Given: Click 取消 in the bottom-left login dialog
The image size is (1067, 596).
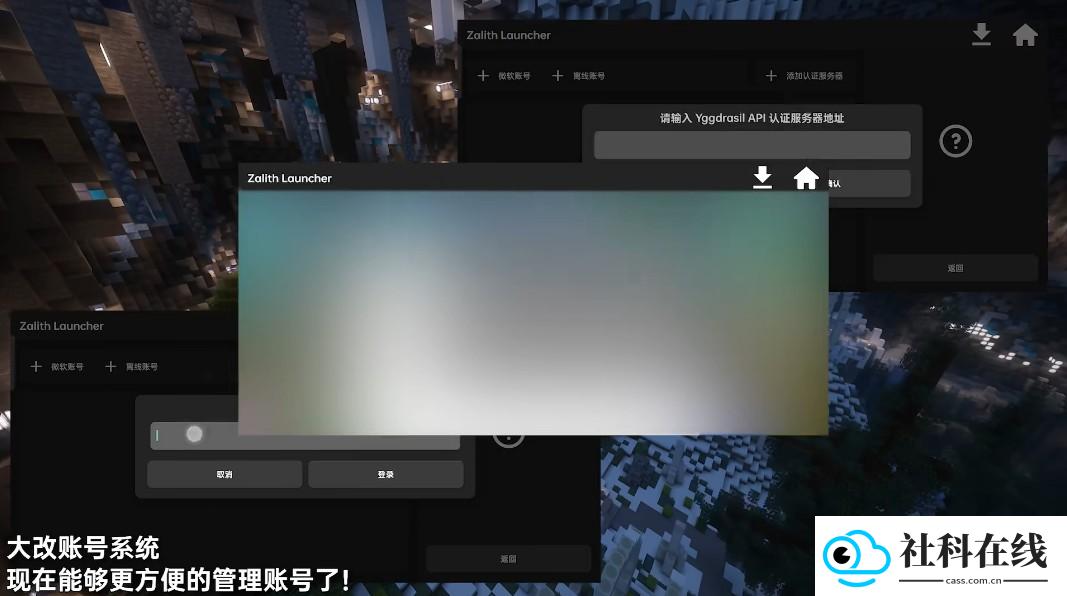Looking at the screenshot, I should [x=225, y=474].
